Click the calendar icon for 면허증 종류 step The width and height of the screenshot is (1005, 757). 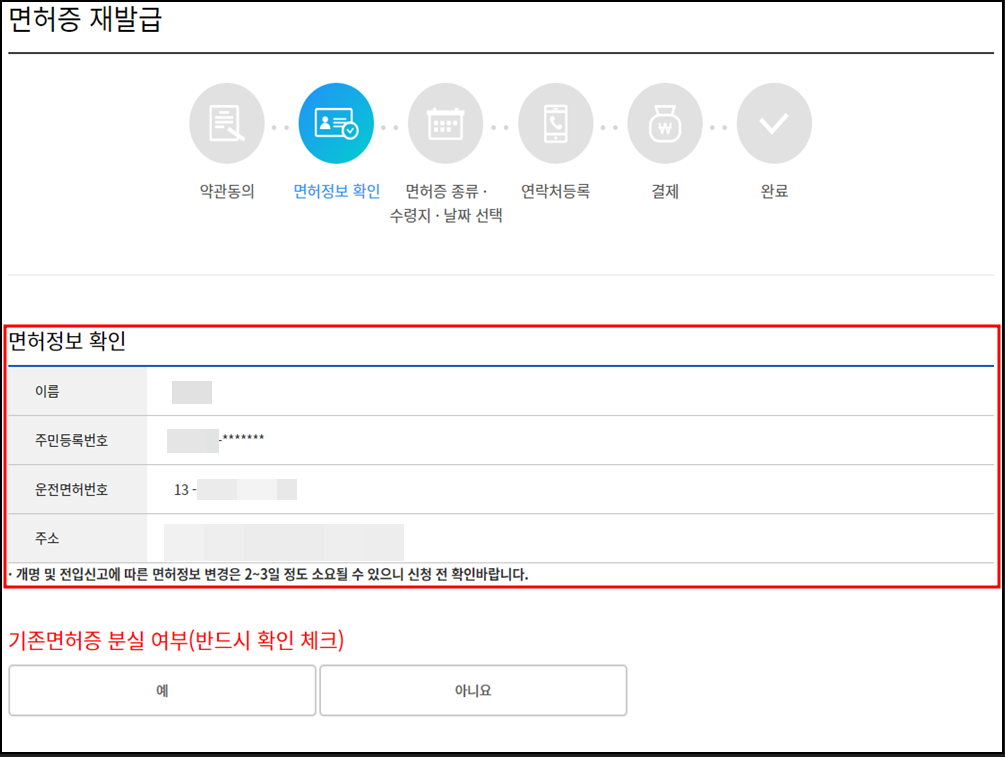(447, 122)
